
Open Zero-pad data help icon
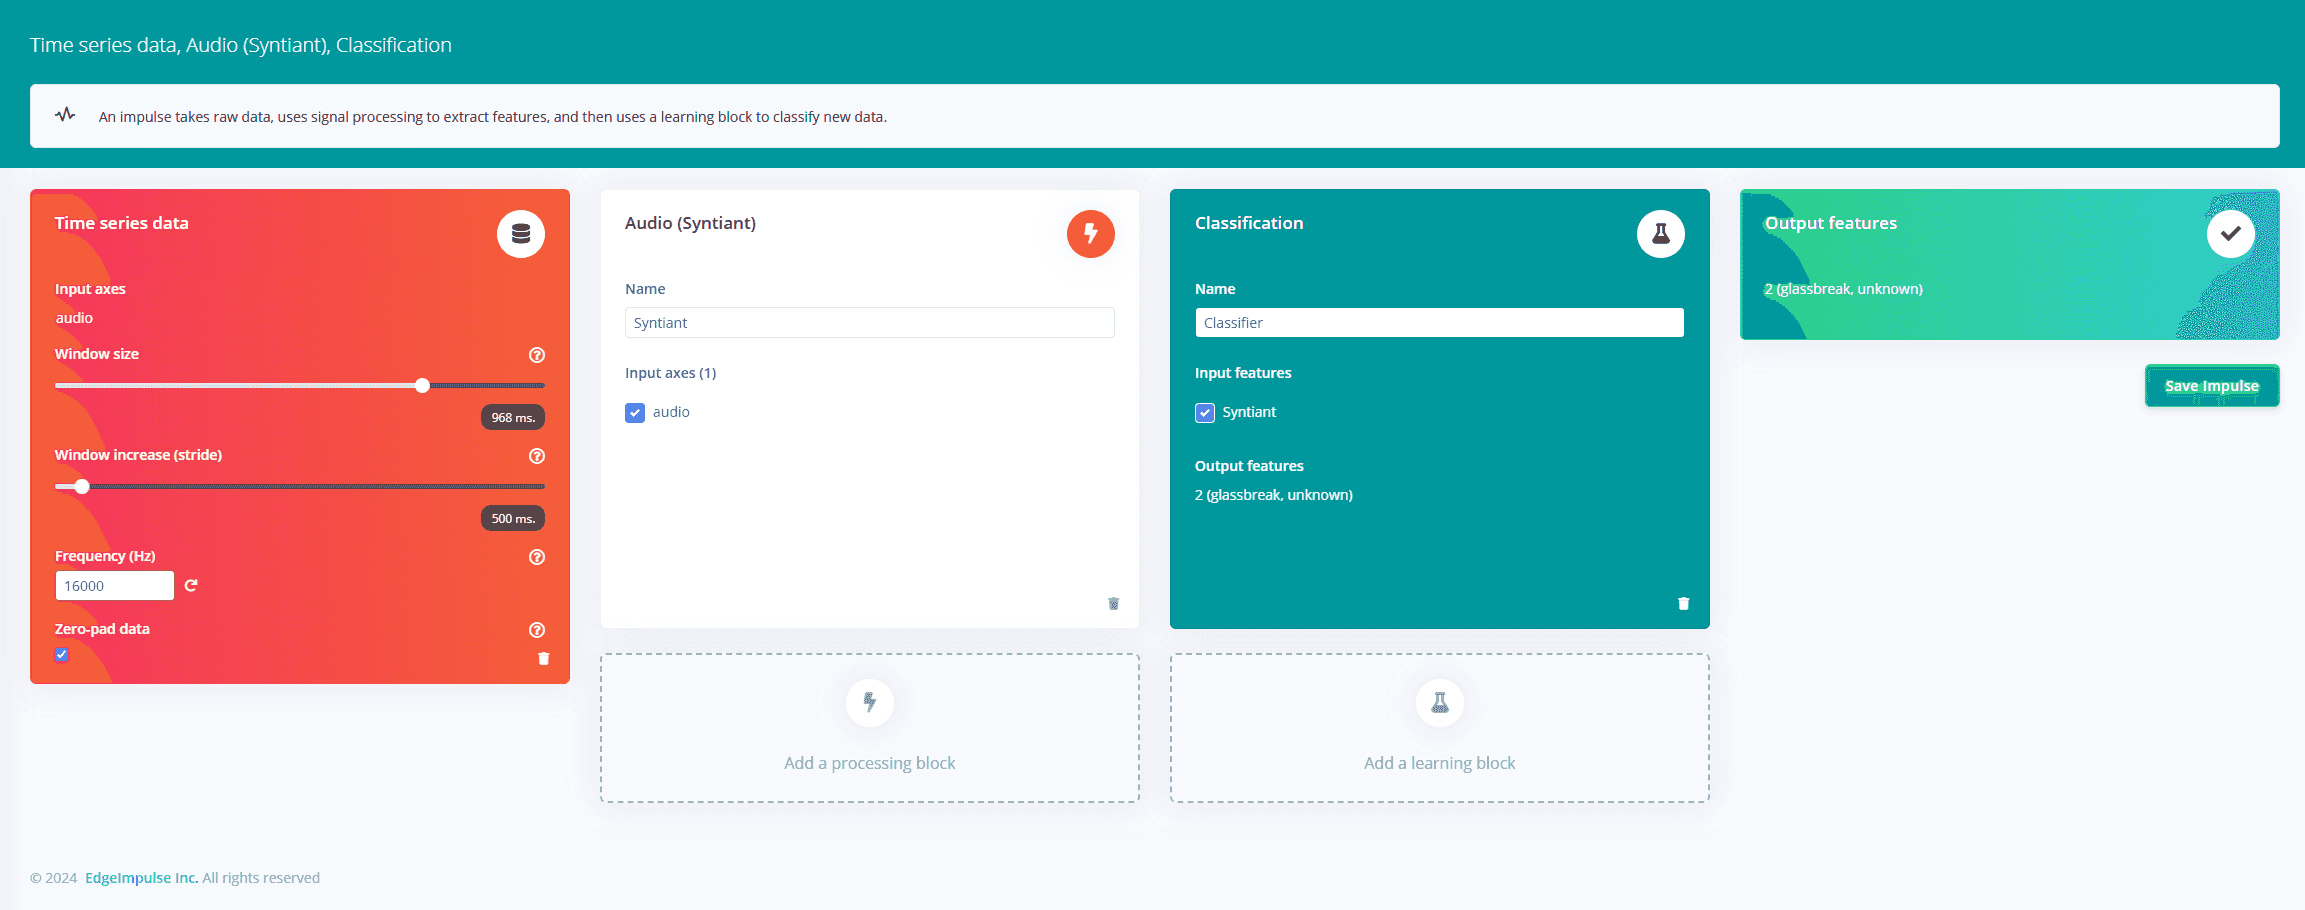coord(537,630)
